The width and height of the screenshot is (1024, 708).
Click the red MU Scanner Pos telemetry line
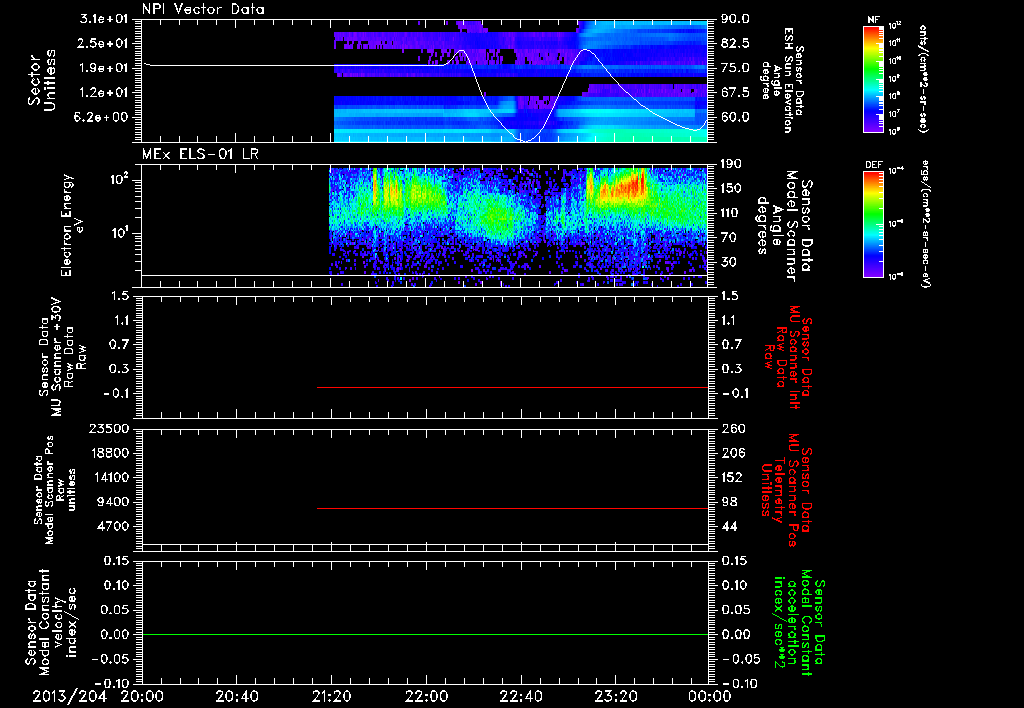tap(512, 508)
